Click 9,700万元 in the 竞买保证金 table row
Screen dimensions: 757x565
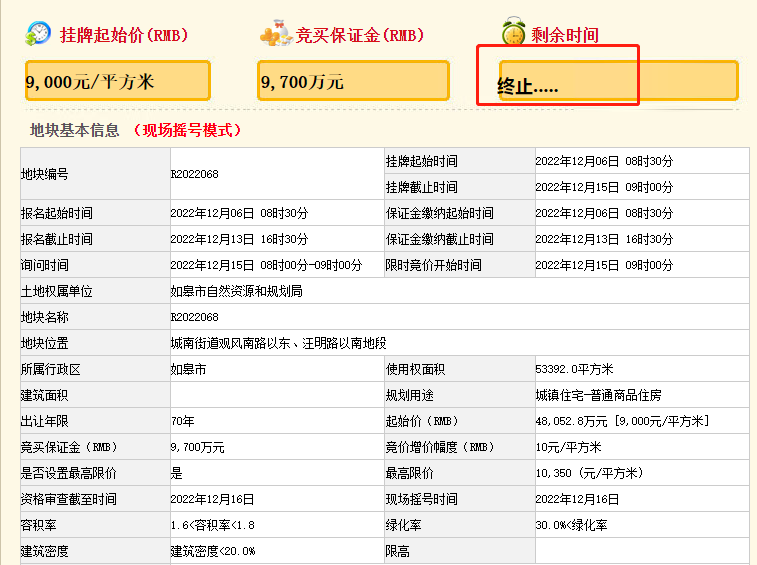click(x=197, y=448)
